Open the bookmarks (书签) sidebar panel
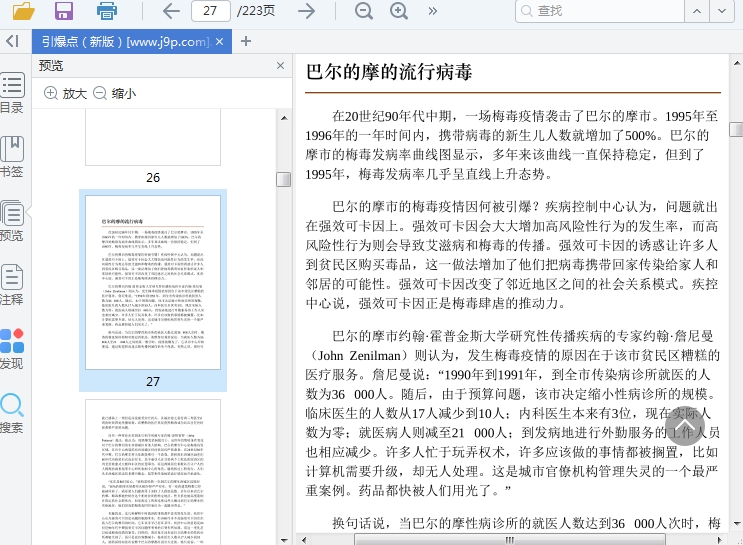The width and height of the screenshot is (743, 545). click(12, 156)
